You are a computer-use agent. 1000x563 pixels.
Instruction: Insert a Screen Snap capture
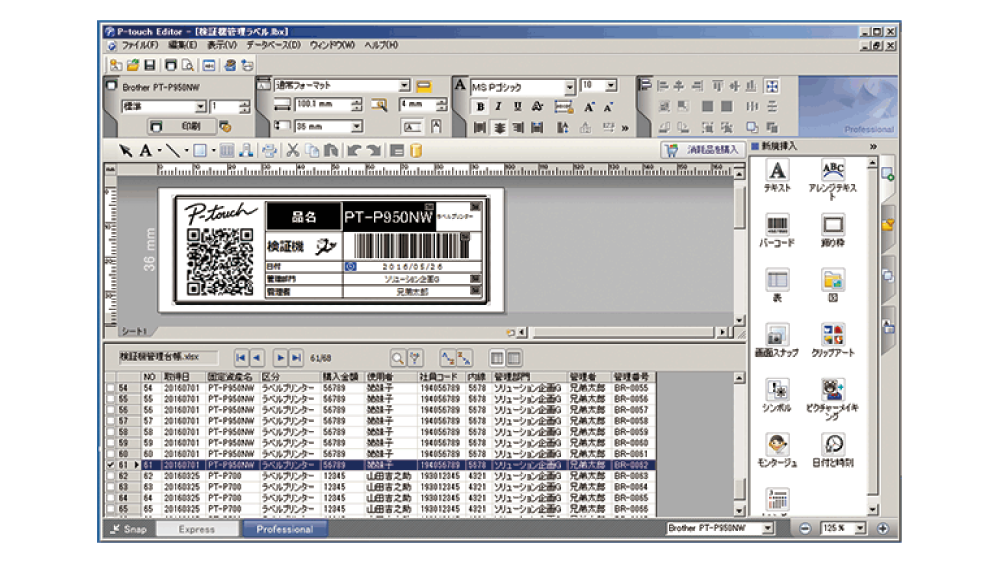[777, 340]
